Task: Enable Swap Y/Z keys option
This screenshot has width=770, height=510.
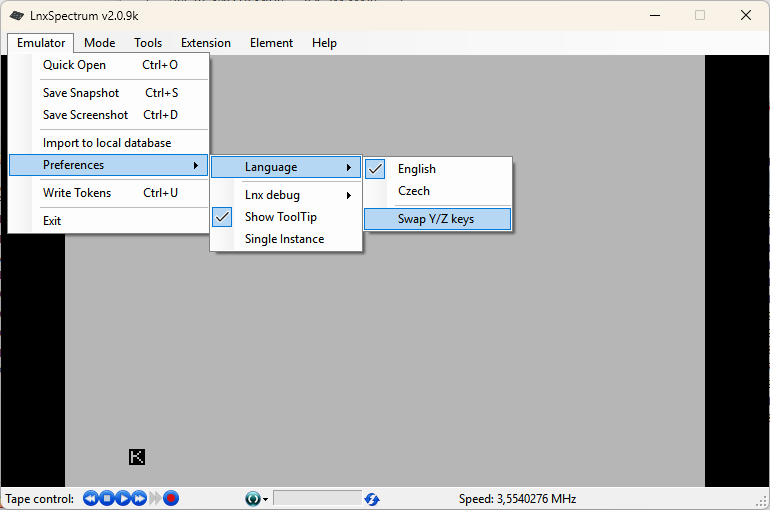Action: coord(438,219)
